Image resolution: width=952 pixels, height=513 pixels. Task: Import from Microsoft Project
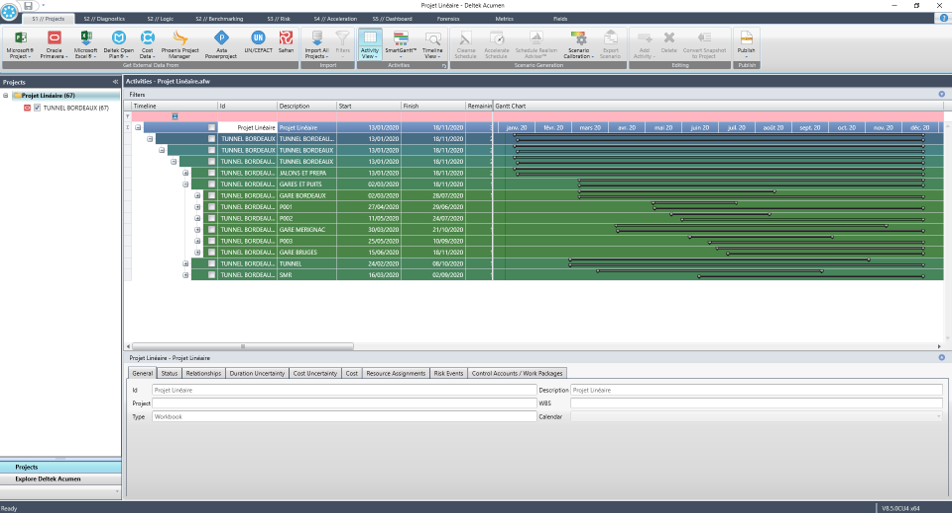click(20, 44)
